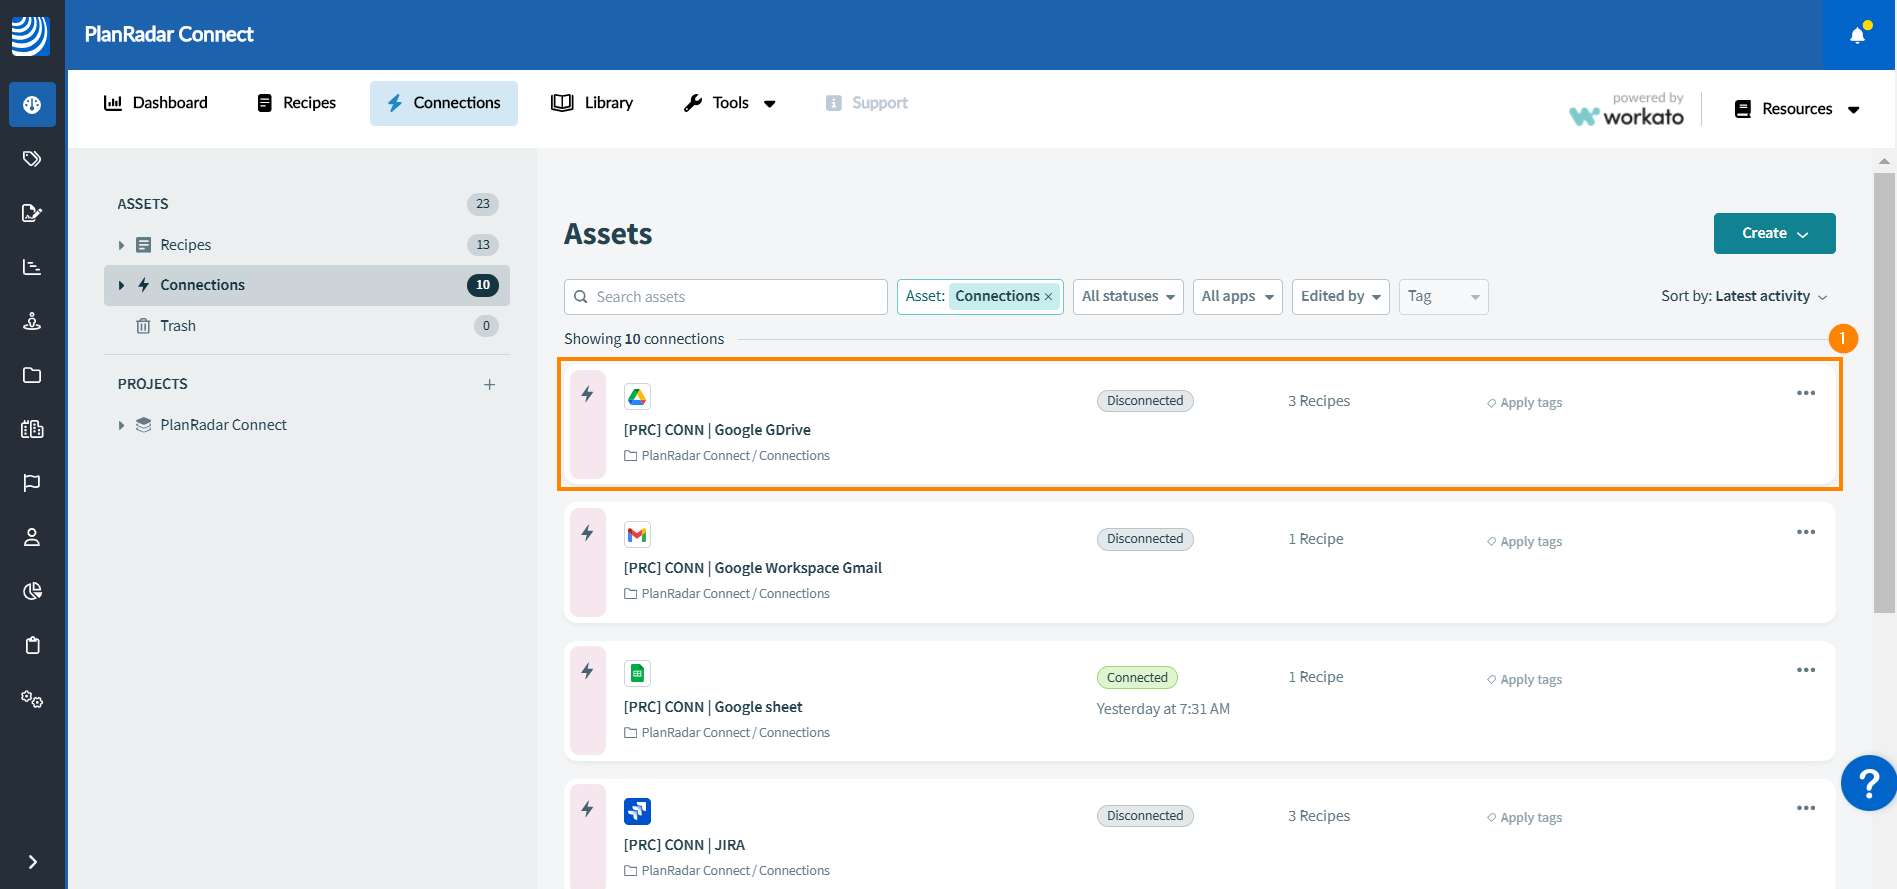Screen dimensions: 1897x889
Task: Open the gears settings icon in sidebar
Action: tap(32, 699)
